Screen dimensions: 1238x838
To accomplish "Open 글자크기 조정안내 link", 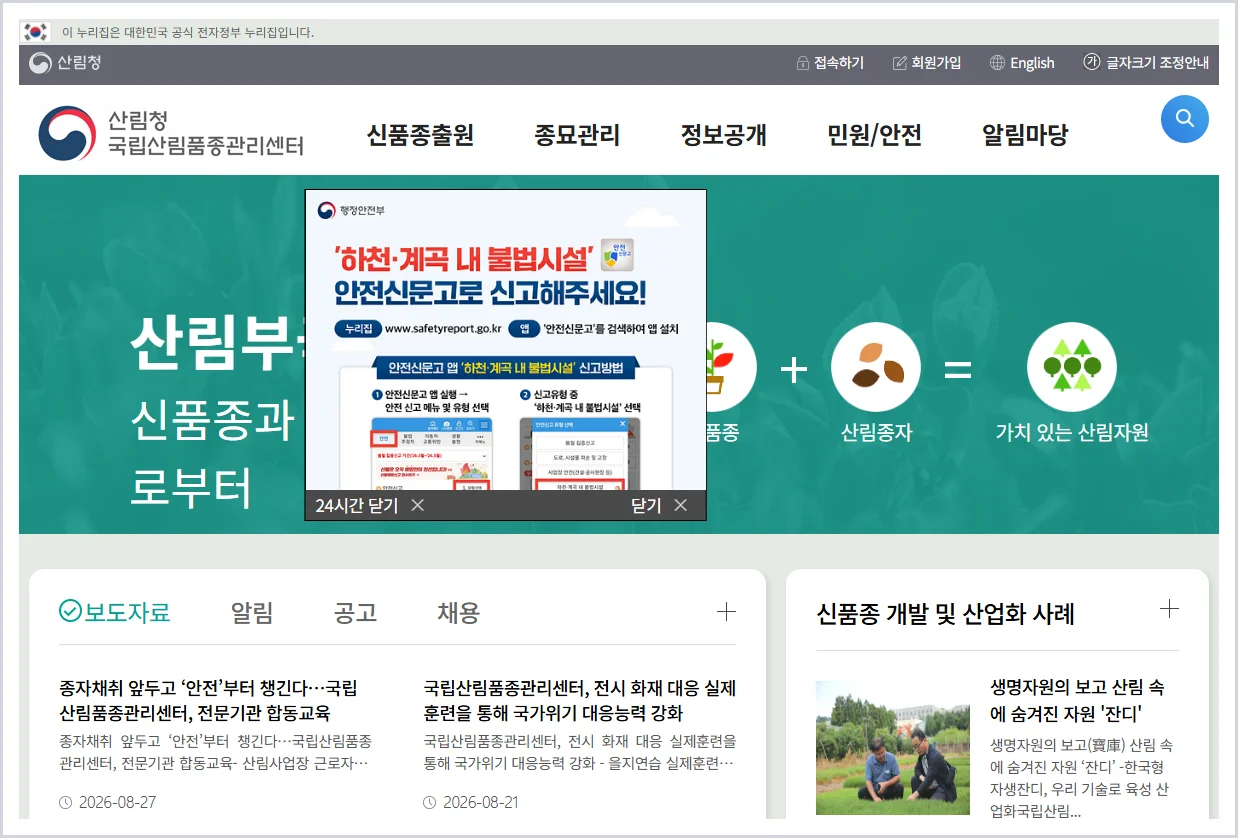I will click(x=1157, y=63).
